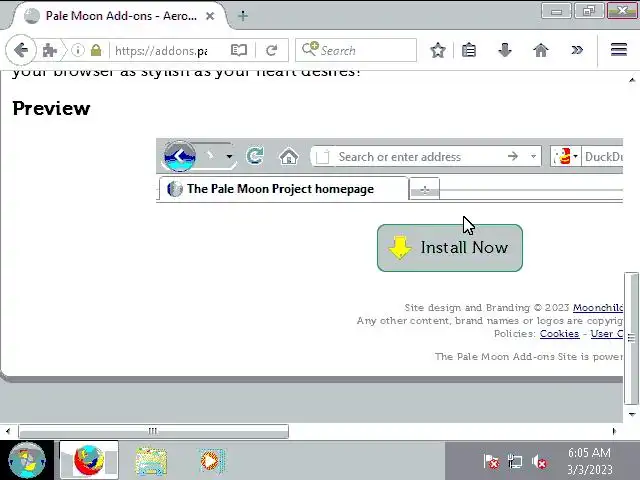Bookmark this page with the star icon
The width and height of the screenshot is (640, 480).
[x=438, y=50]
